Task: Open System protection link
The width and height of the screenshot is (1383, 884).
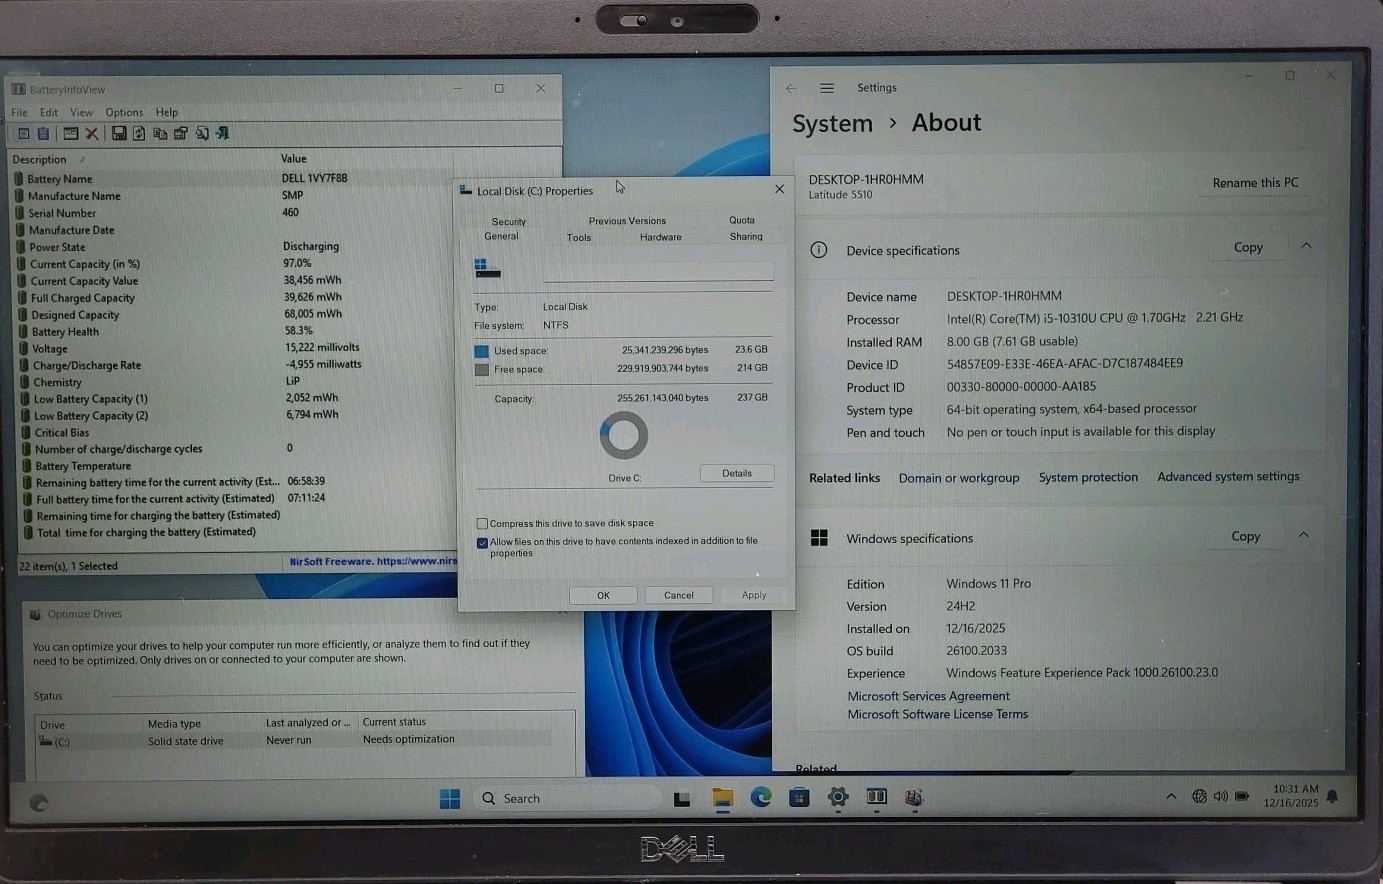Action: click(x=1088, y=477)
